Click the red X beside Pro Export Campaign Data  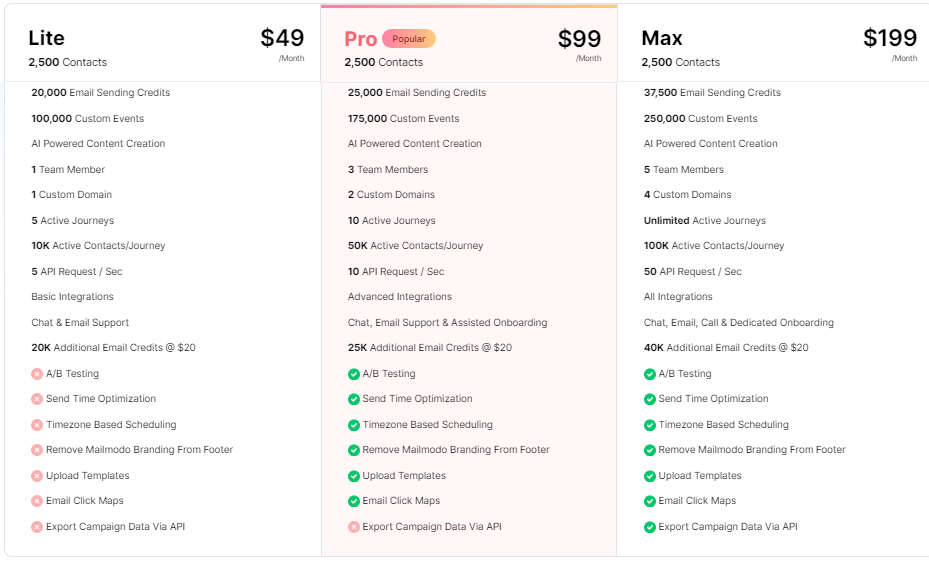[x=354, y=527]
